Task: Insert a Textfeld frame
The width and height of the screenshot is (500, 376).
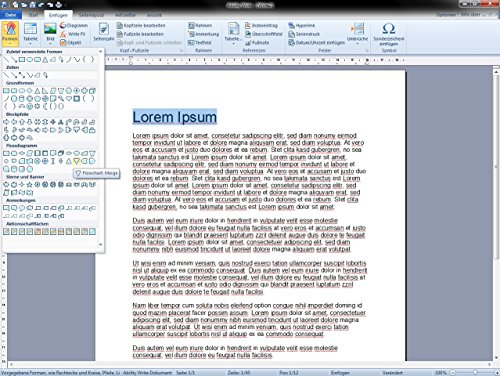Action: click(x=200, y=43)
